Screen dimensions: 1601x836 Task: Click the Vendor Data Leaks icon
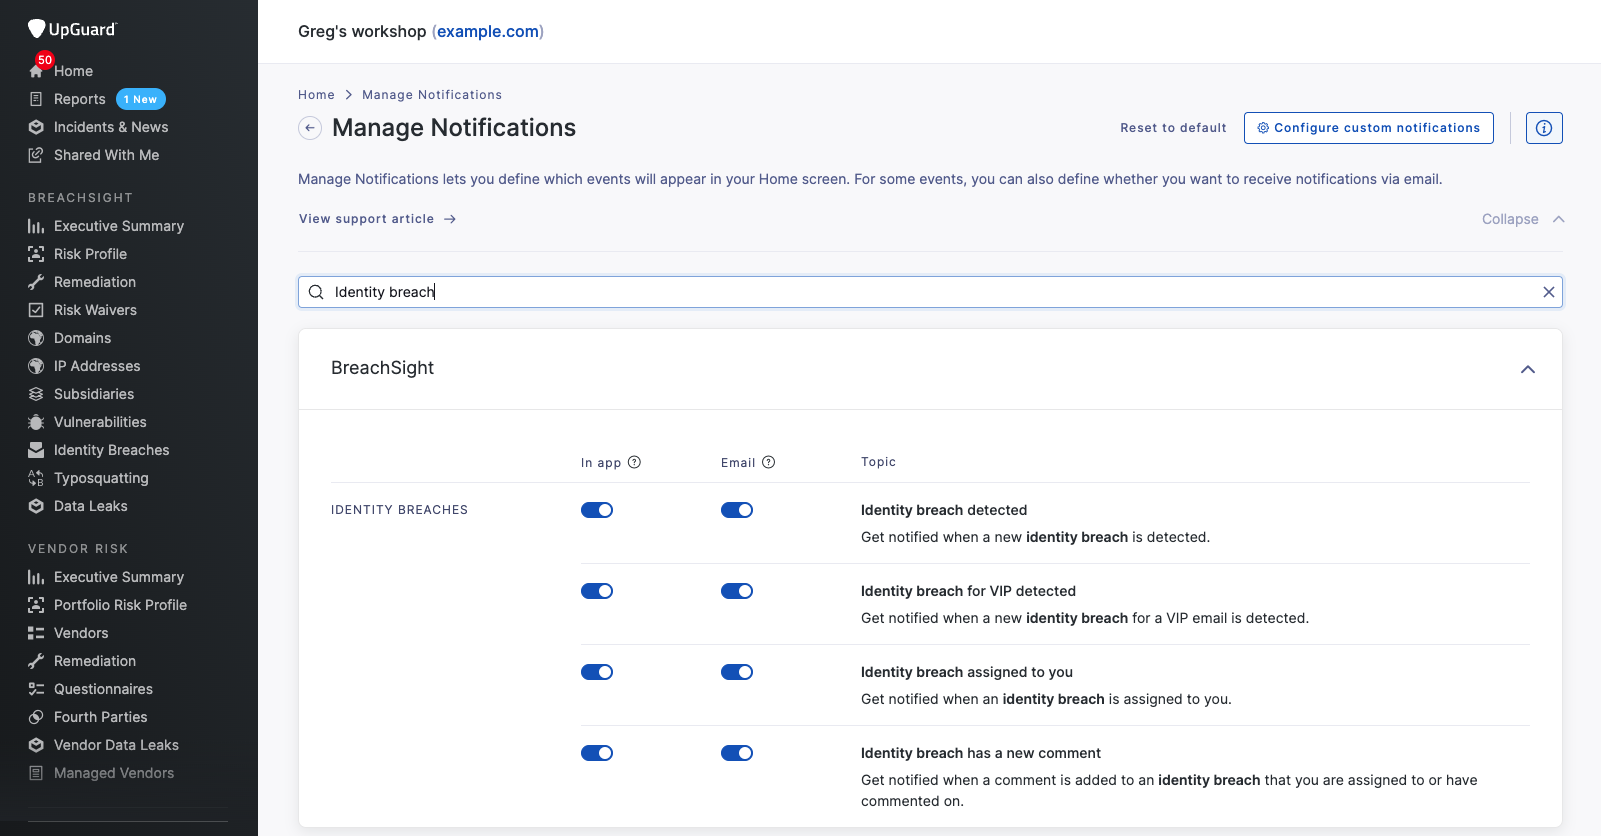pos(36,745)
